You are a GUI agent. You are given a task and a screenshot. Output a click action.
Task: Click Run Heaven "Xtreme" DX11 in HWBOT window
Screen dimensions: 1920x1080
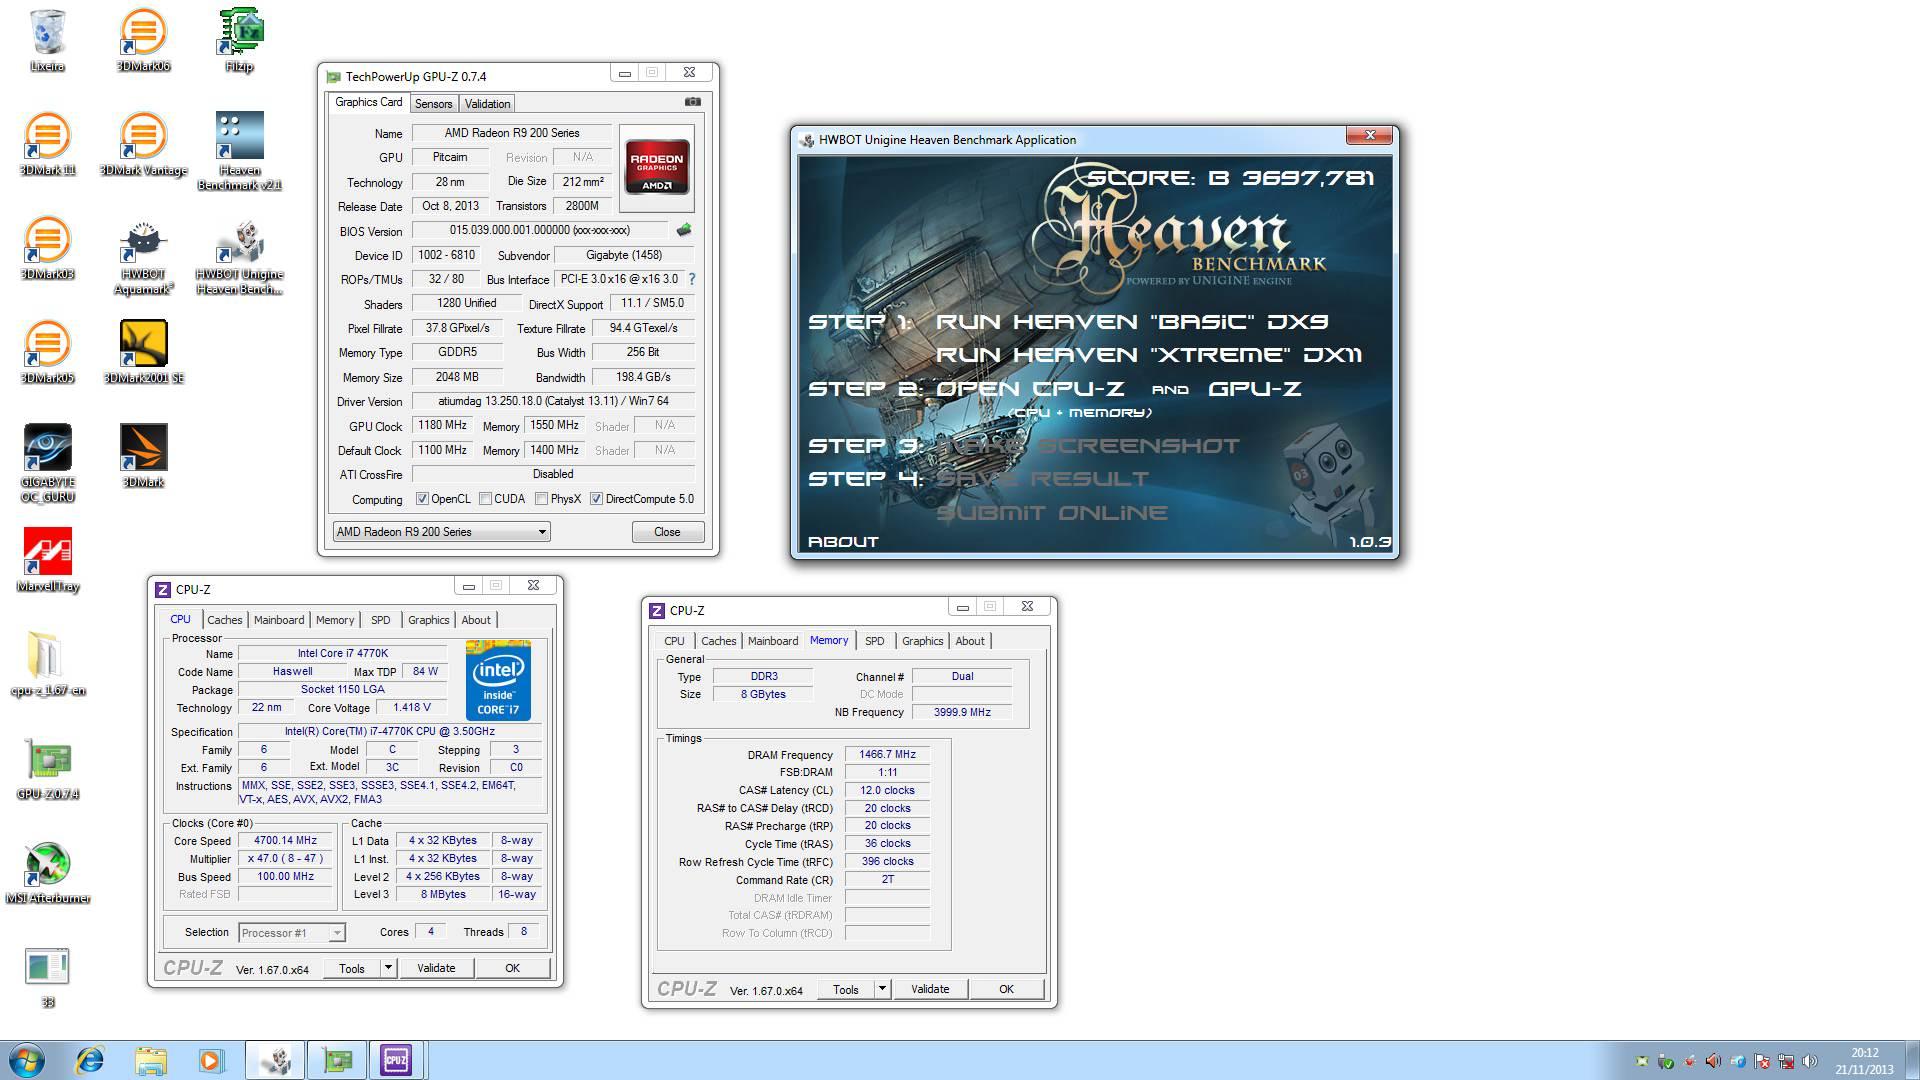pyautogui.click(x=1148, y=355)
